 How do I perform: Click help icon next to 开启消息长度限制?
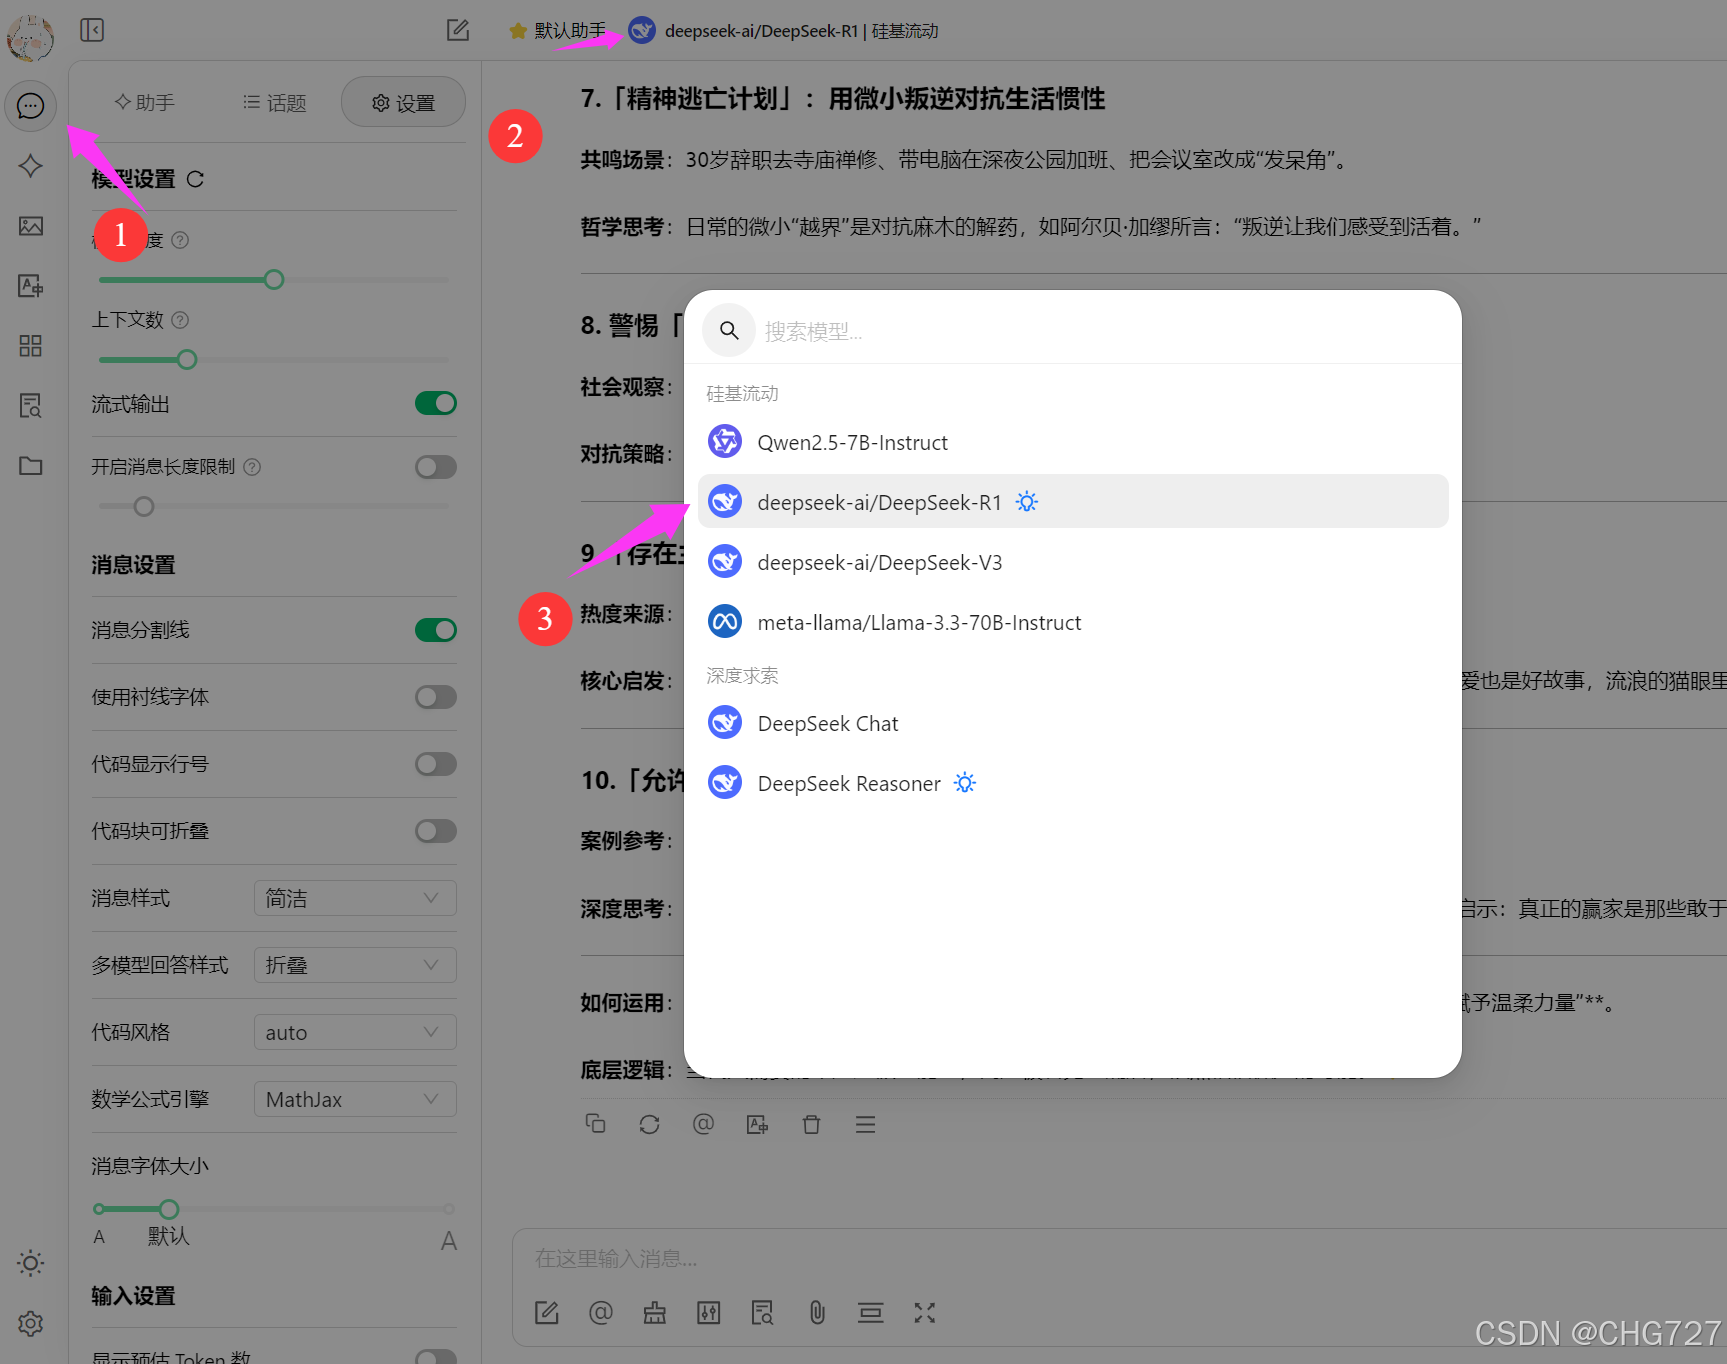(252, 467)
